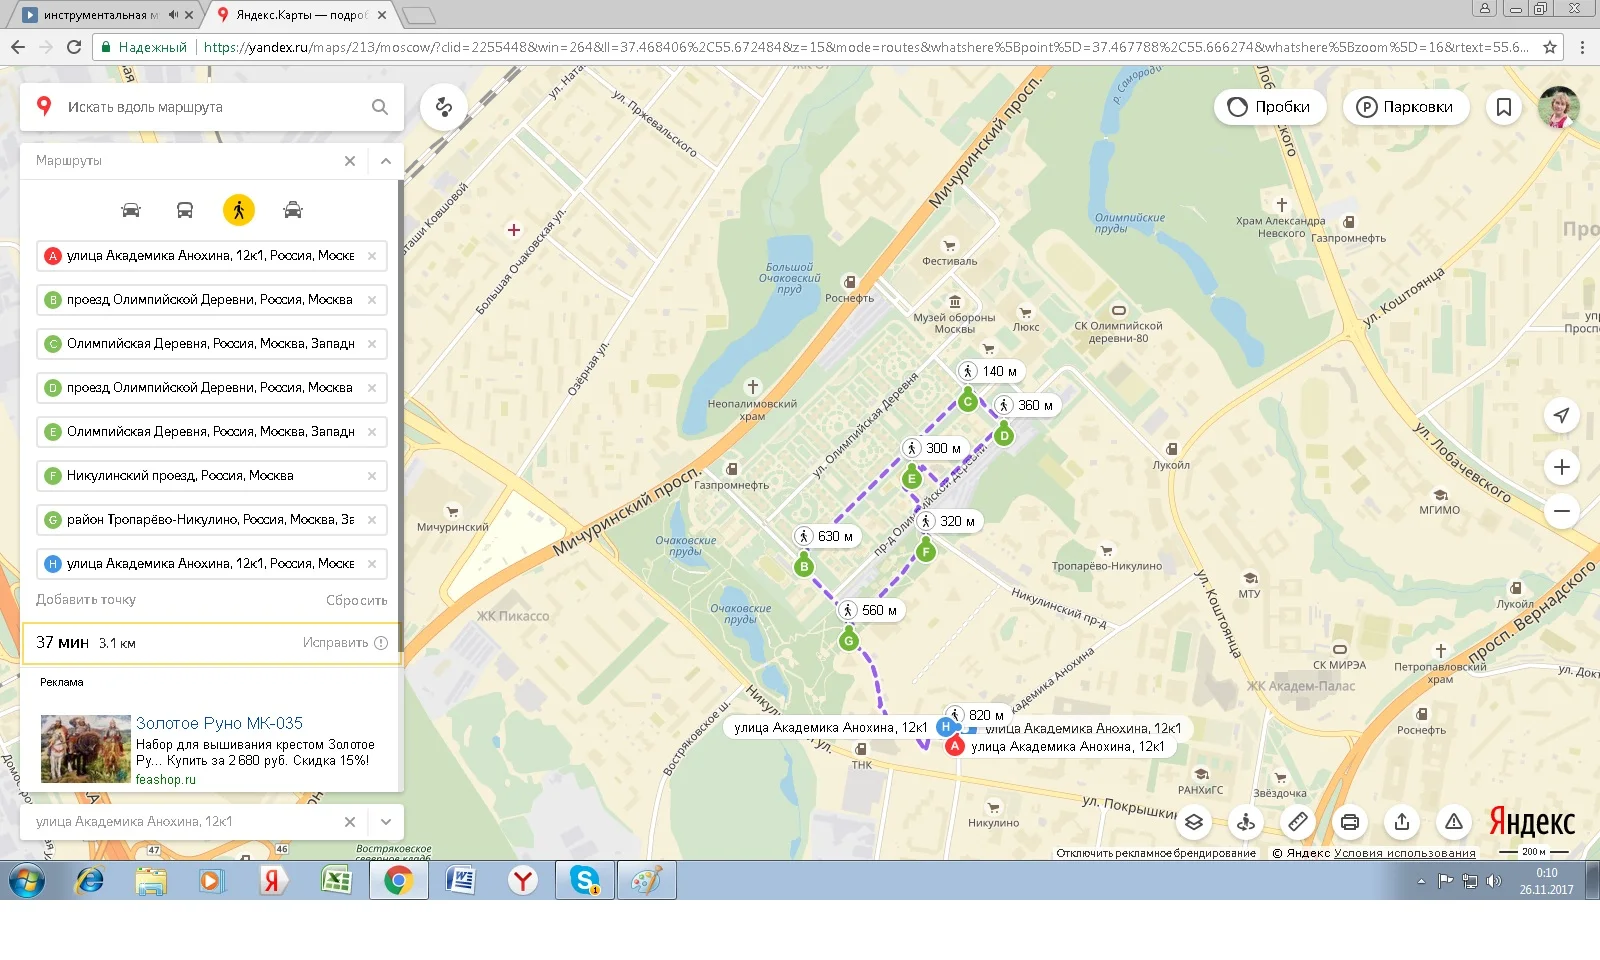Toggle the Пробки traffic layer
This screenshot has width=1600, height=960.
[x=1269, y=107]
